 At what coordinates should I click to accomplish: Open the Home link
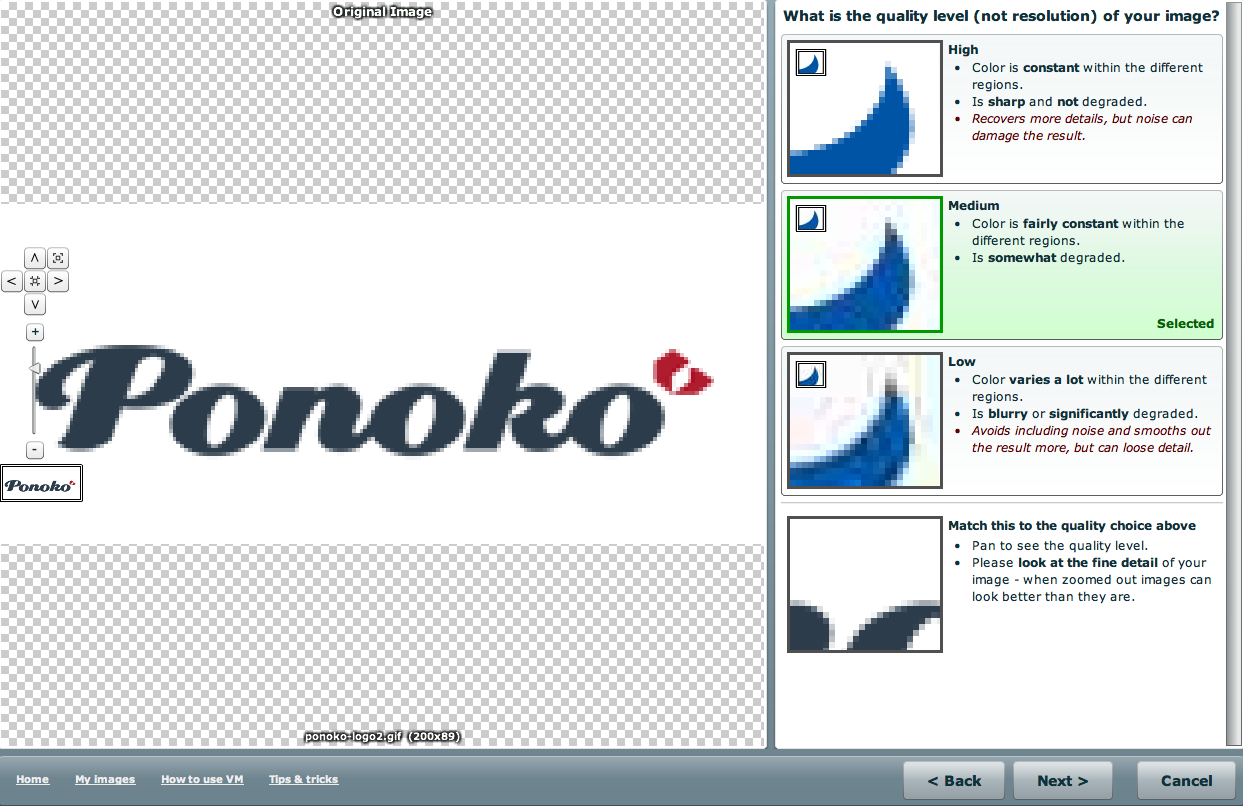tap(32, 779)
